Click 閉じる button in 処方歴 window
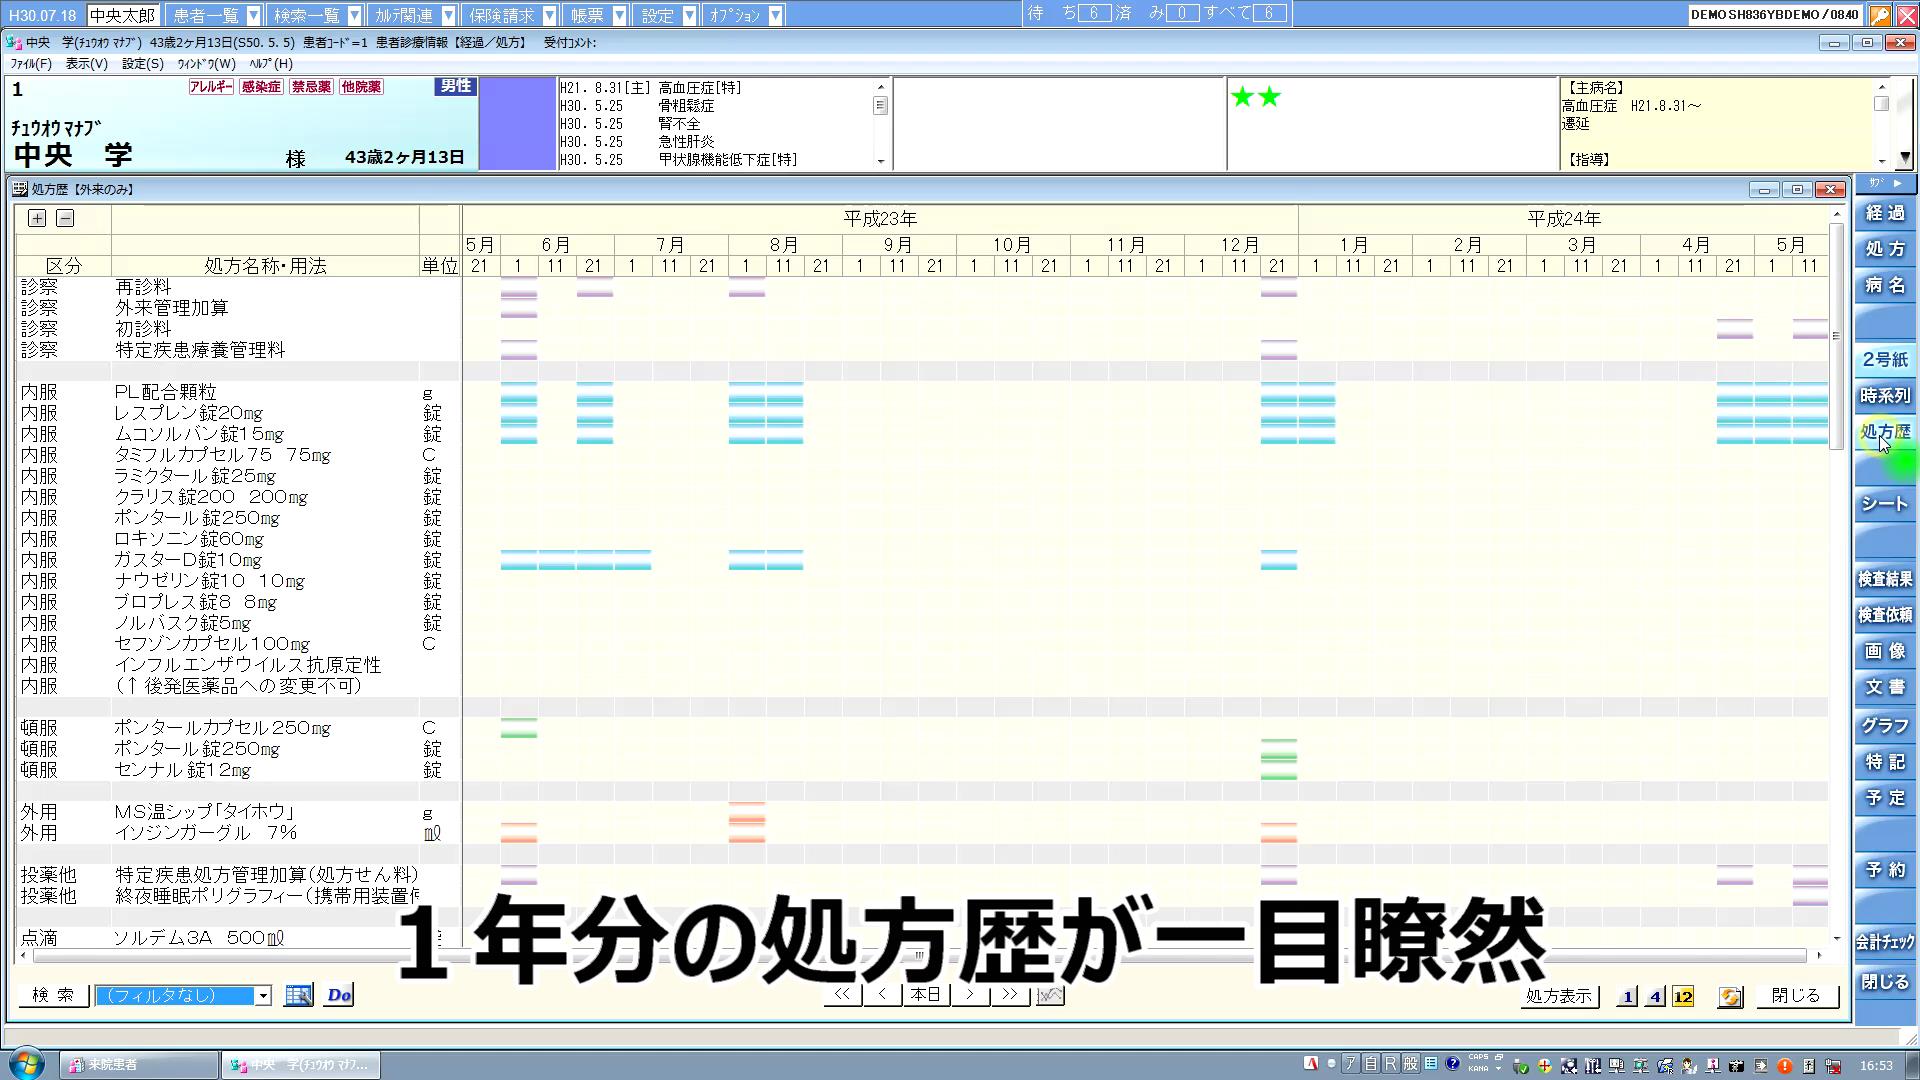The image size is (1920, 1080). coord(1796,996)
